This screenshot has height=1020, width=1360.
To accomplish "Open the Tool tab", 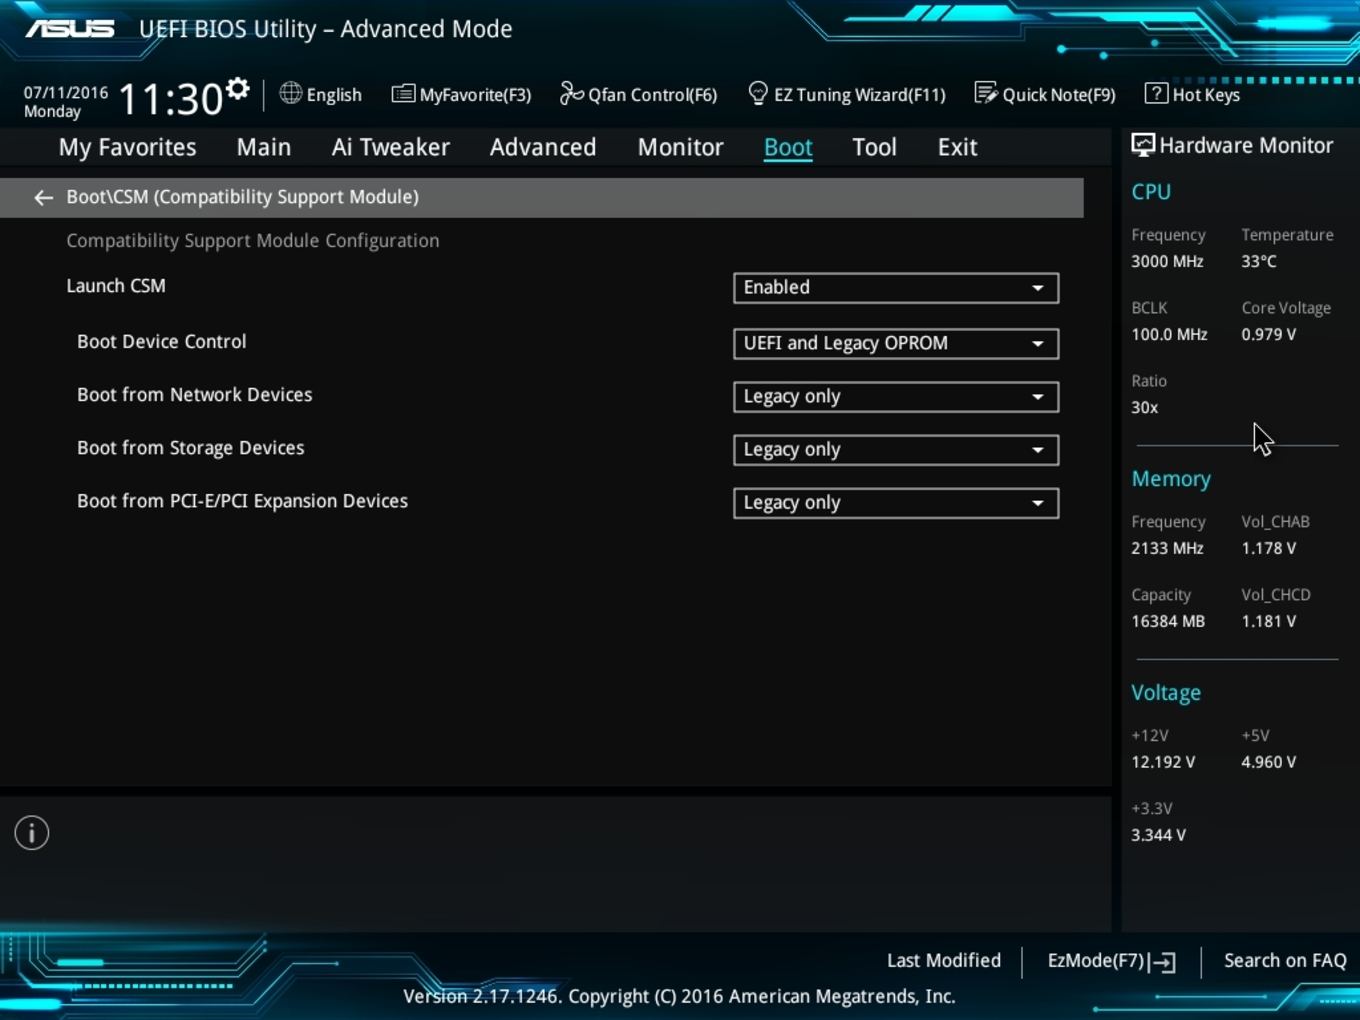I will click(874, 147).
